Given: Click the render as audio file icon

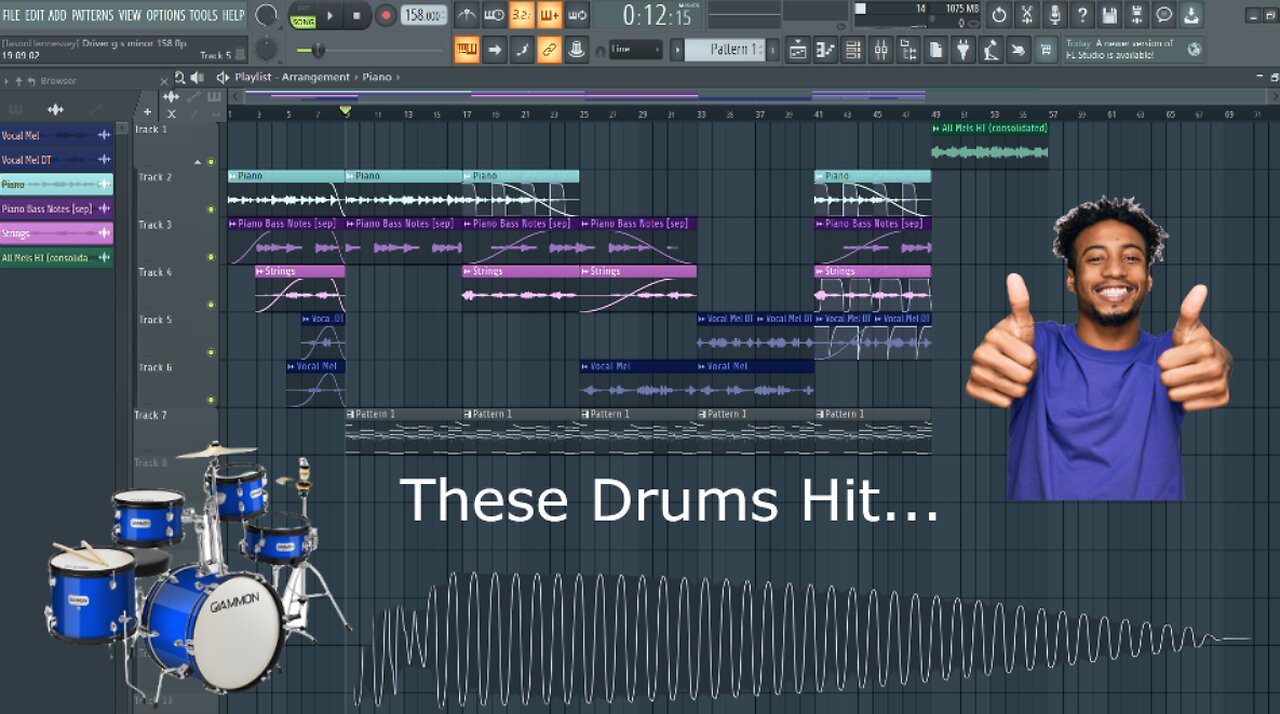Looking at the screenshot, I should [x=1136, y=15].
